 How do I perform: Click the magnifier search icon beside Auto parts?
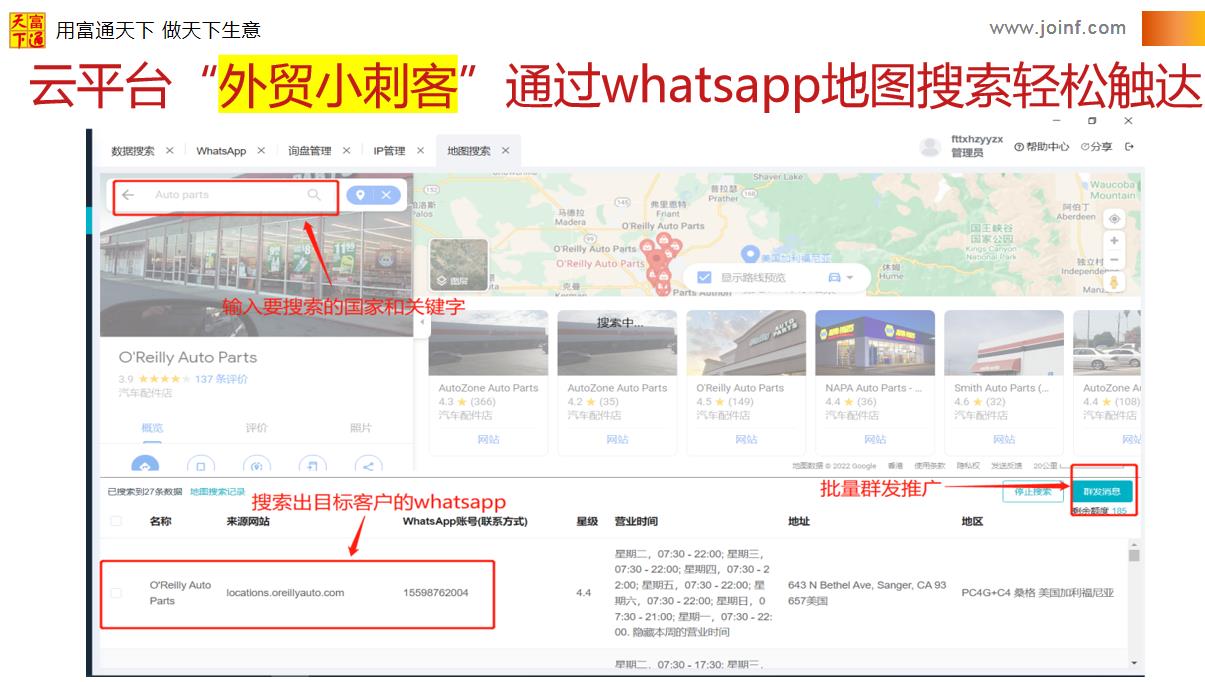pos(314,195)
